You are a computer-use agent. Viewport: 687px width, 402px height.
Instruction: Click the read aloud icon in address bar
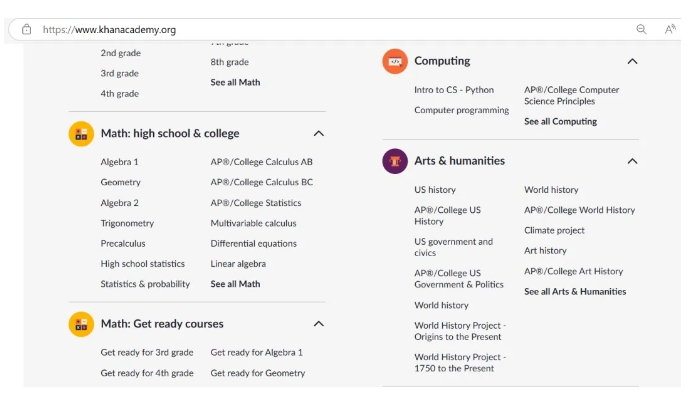[x=670, y=29]
